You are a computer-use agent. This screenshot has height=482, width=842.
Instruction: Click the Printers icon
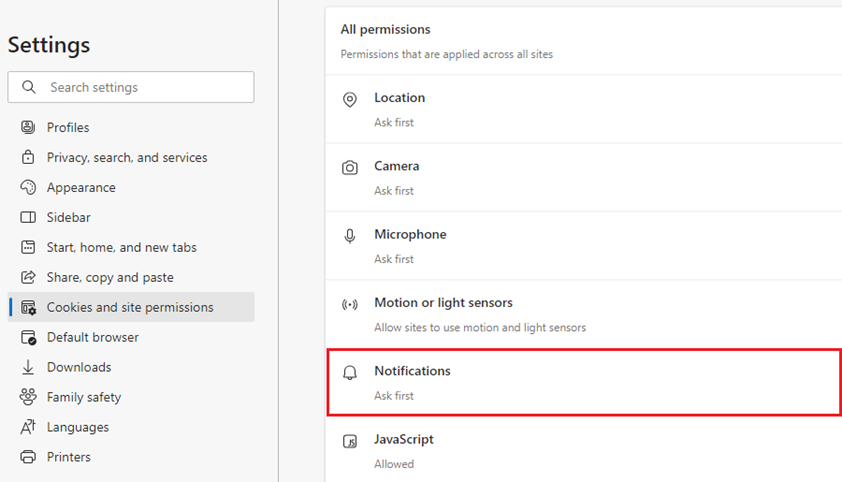tap(28, 457)
